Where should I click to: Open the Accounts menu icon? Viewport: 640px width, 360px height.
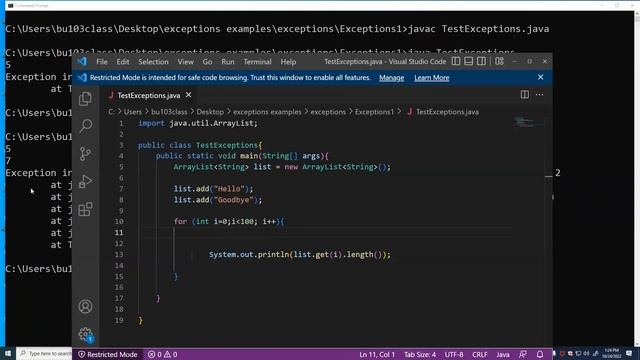85,307
